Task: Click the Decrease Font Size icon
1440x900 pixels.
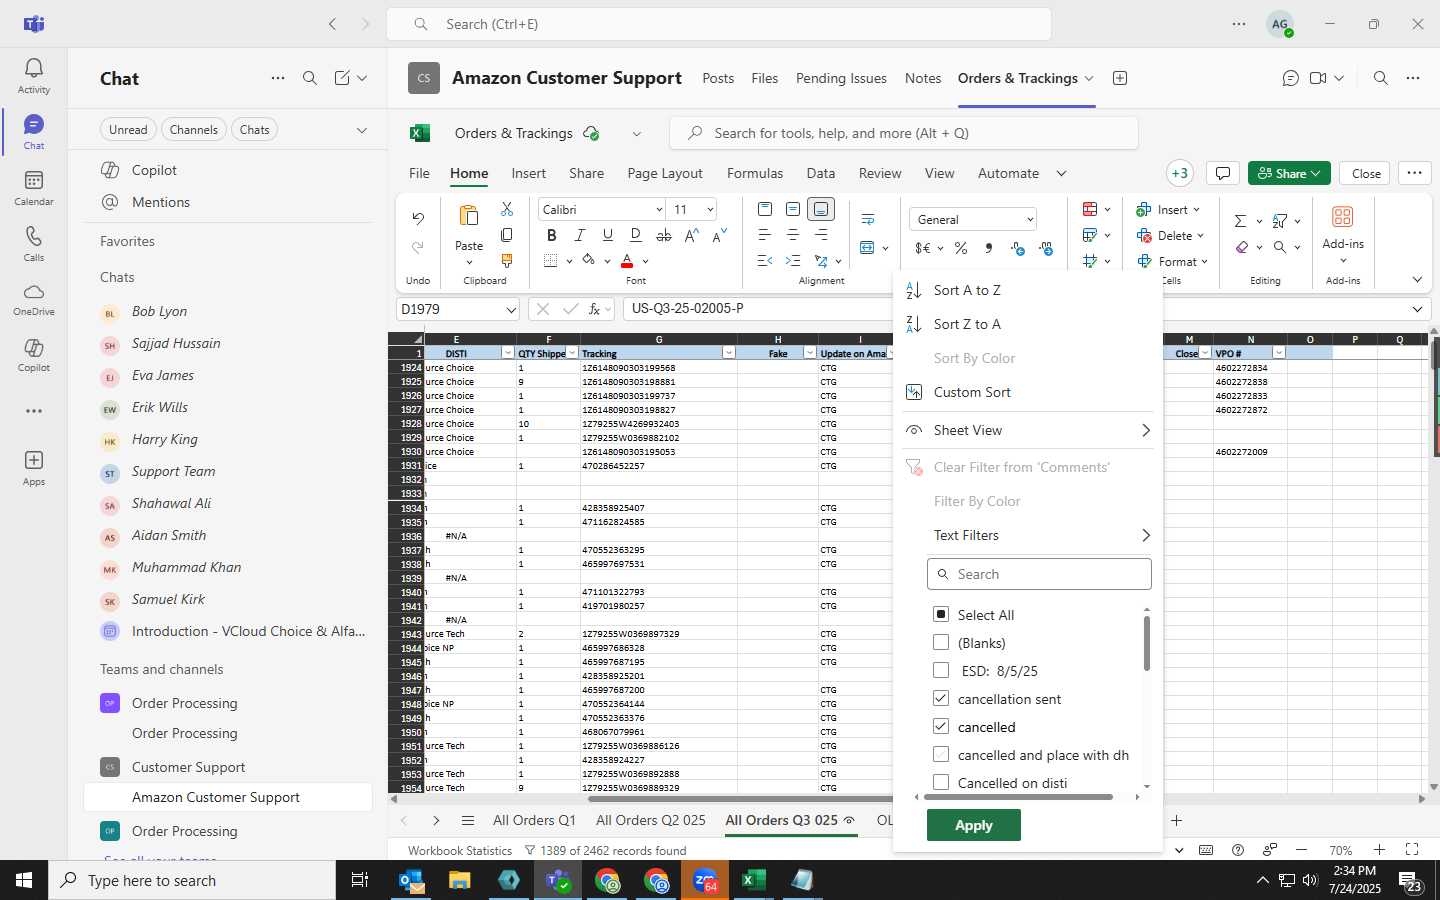Action: (719, 235)
